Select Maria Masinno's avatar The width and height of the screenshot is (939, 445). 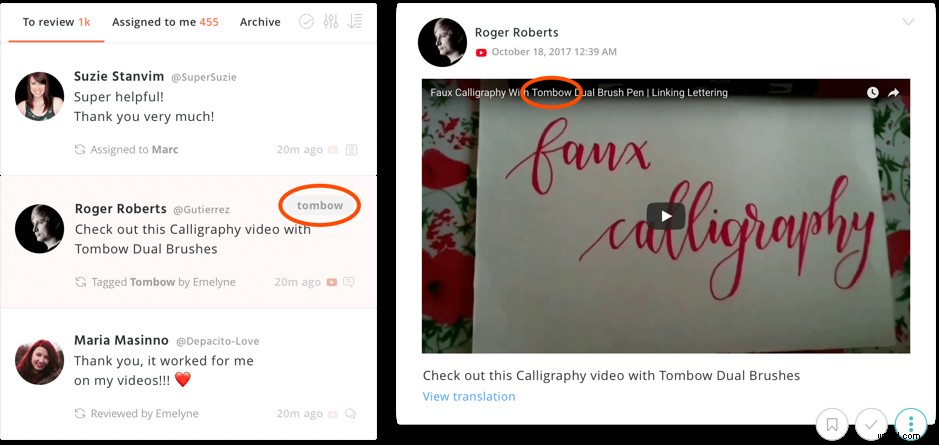(x=40, y=360)
